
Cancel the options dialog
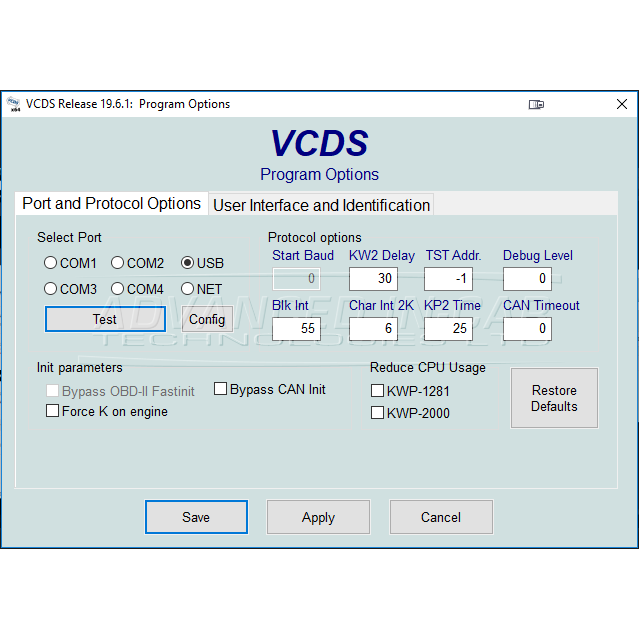point(441,517)
